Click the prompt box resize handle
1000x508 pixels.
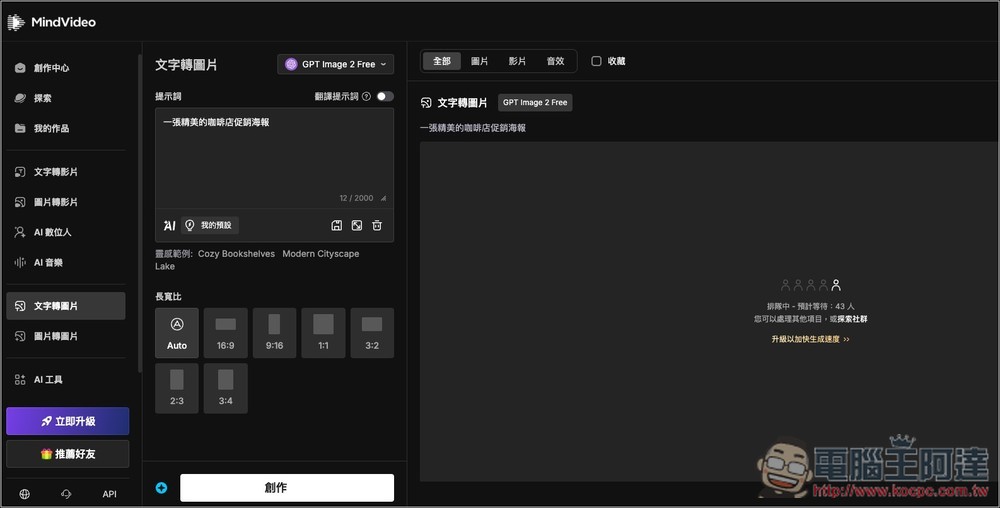(383, 198)
